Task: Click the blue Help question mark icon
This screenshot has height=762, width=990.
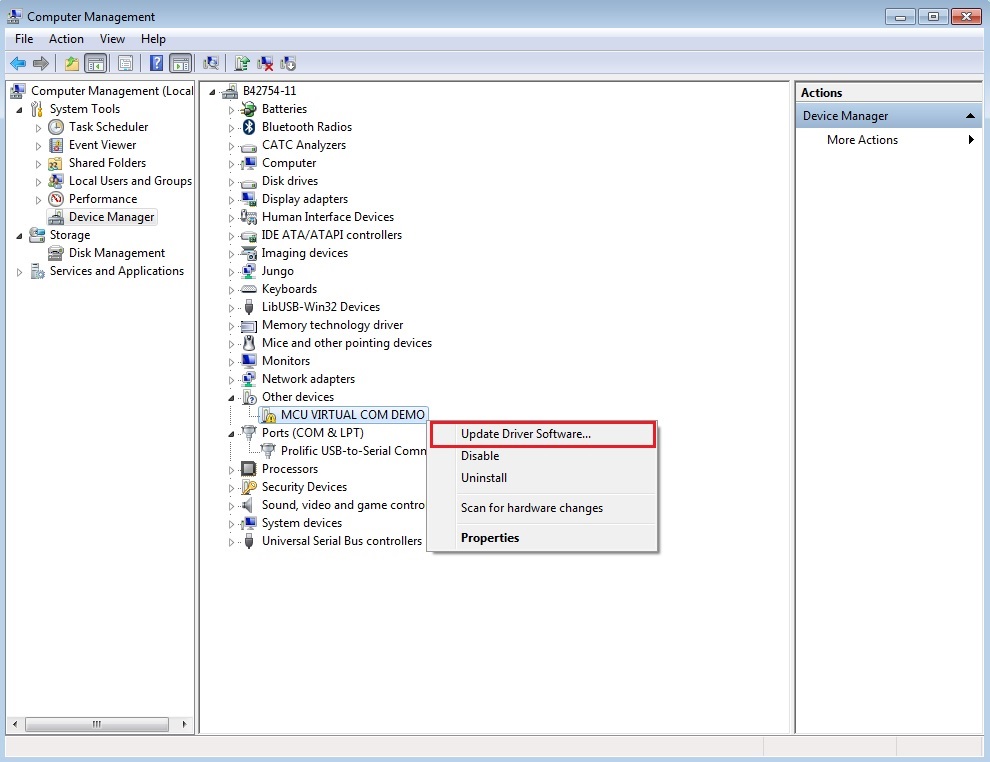Action: 156,63
